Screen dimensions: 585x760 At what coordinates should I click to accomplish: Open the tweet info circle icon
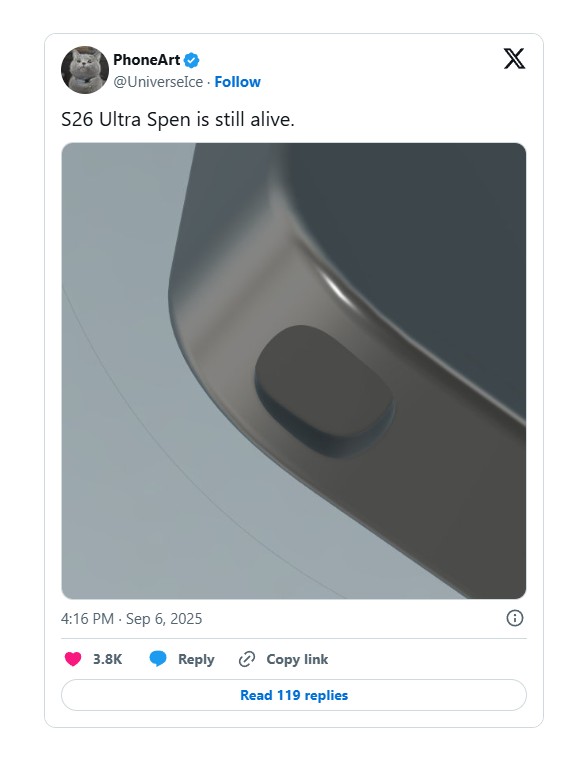pos(515,618)
